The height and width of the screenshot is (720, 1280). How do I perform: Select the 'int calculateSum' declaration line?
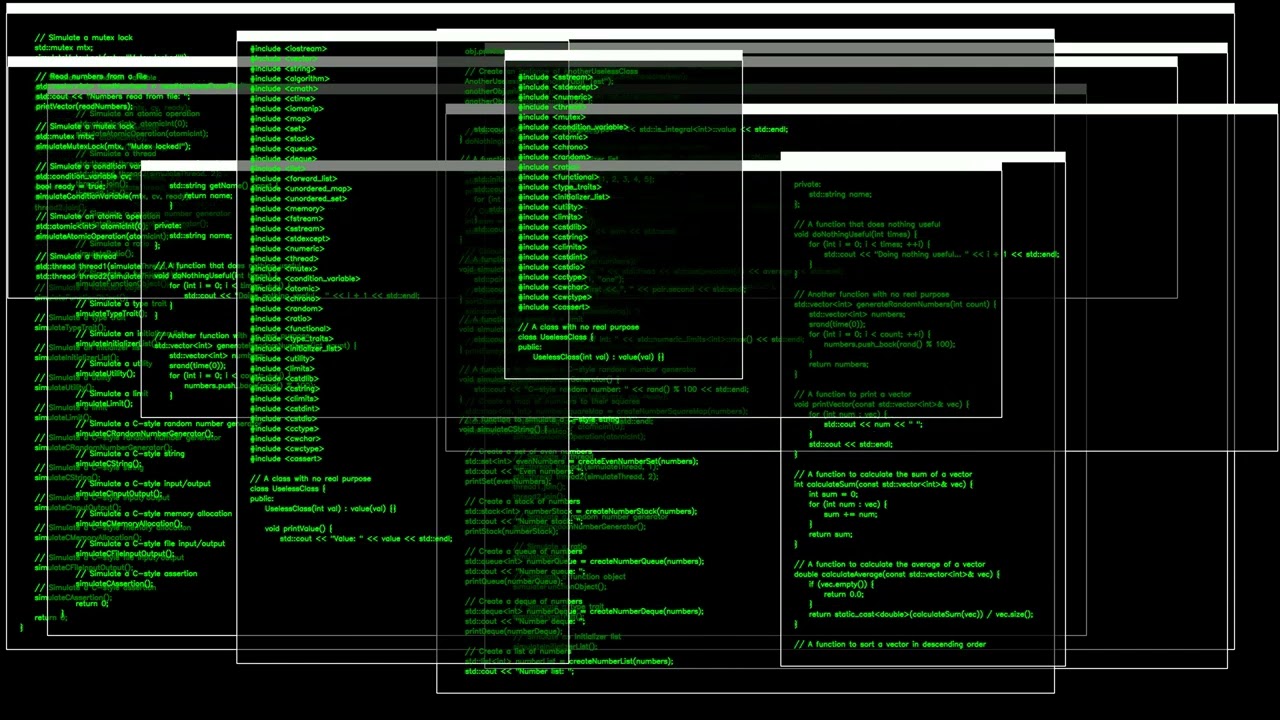(x=883, y=484)
